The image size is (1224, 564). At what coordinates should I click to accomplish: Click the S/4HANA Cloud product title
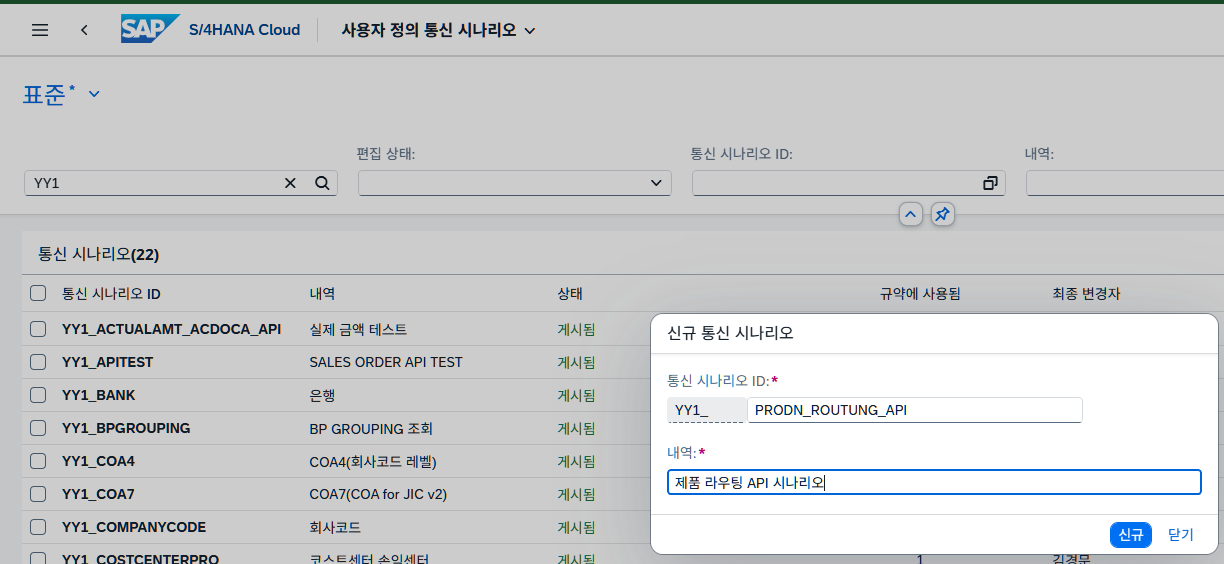tap(244, 30)
